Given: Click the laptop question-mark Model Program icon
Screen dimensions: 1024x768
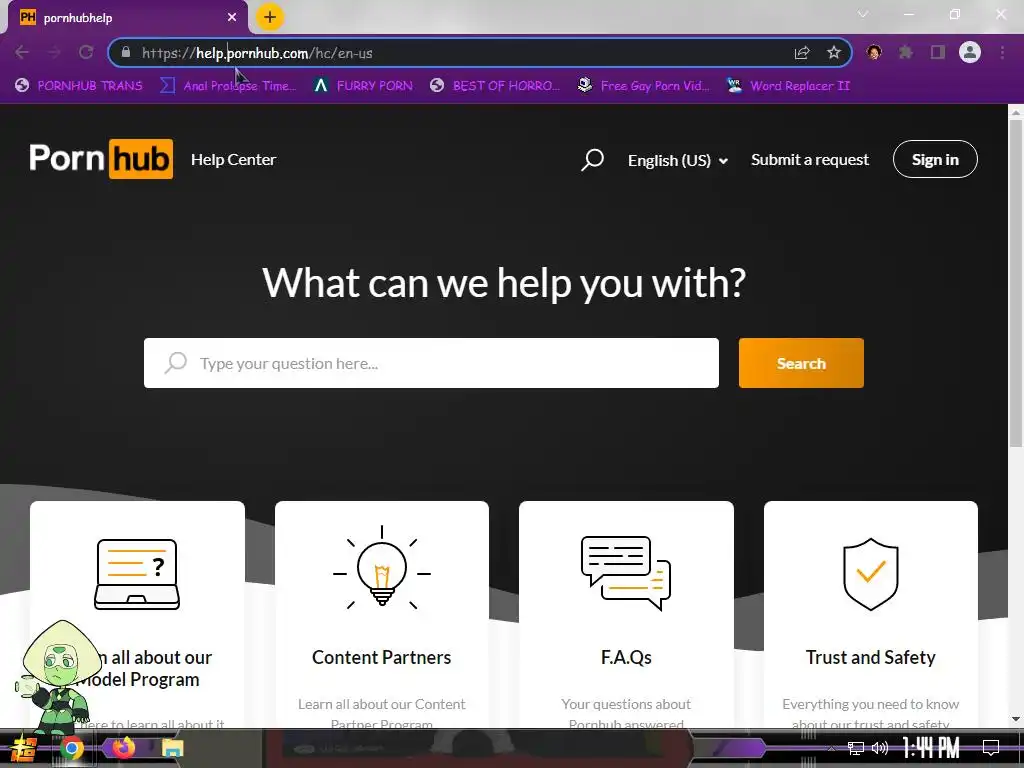Looking at the screenshot, I should (x=137, y=574).
